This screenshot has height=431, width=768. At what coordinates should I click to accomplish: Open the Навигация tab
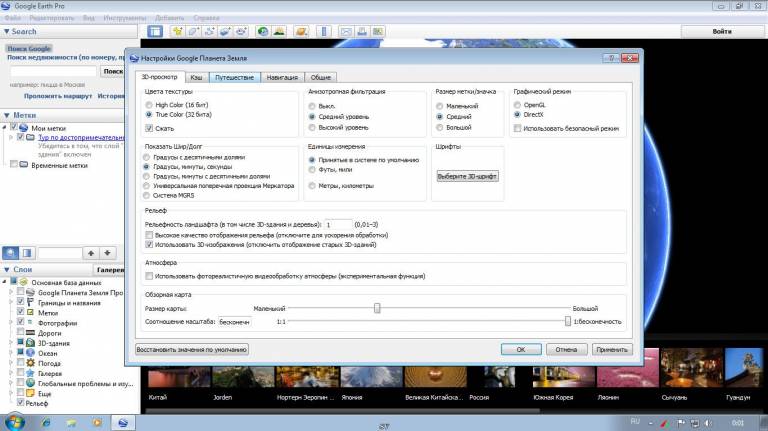click(282, 77)
